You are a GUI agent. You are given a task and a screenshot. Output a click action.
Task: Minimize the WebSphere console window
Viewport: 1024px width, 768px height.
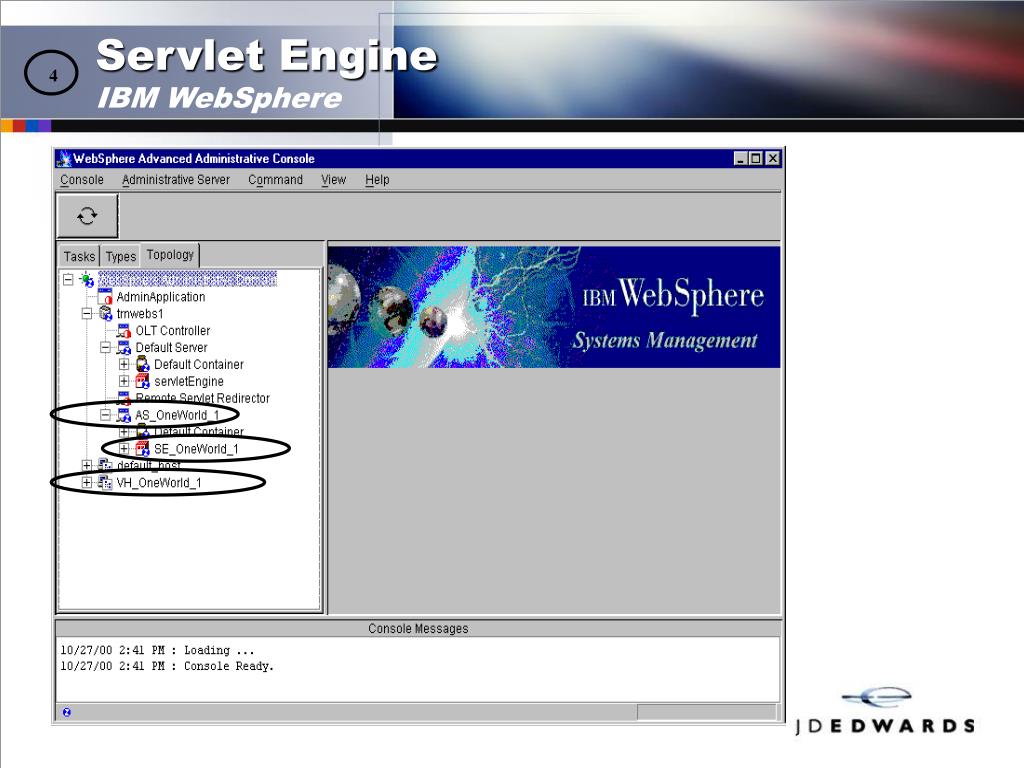pos(741,158)
